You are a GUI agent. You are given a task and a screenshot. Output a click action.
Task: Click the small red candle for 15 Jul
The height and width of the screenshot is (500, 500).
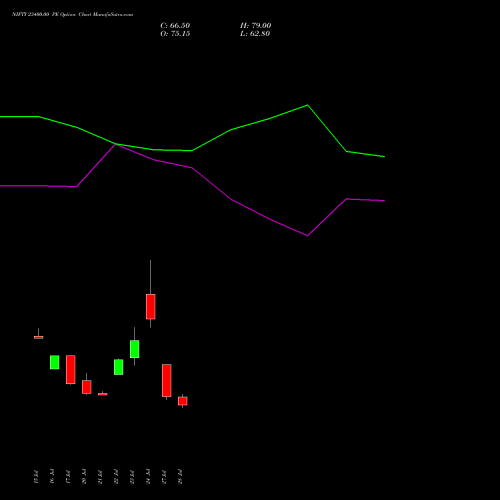39,337
